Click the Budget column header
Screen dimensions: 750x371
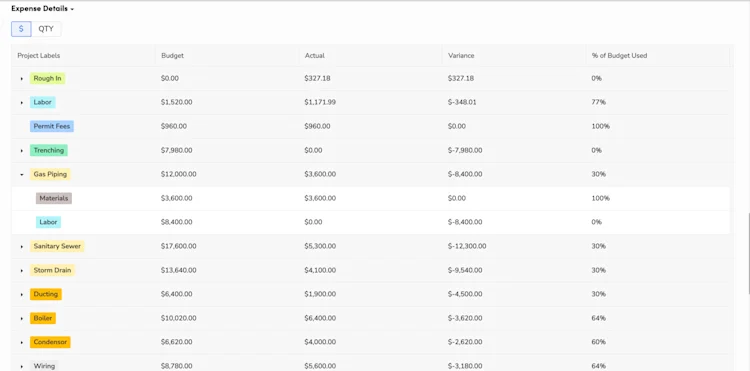point(172,55)
